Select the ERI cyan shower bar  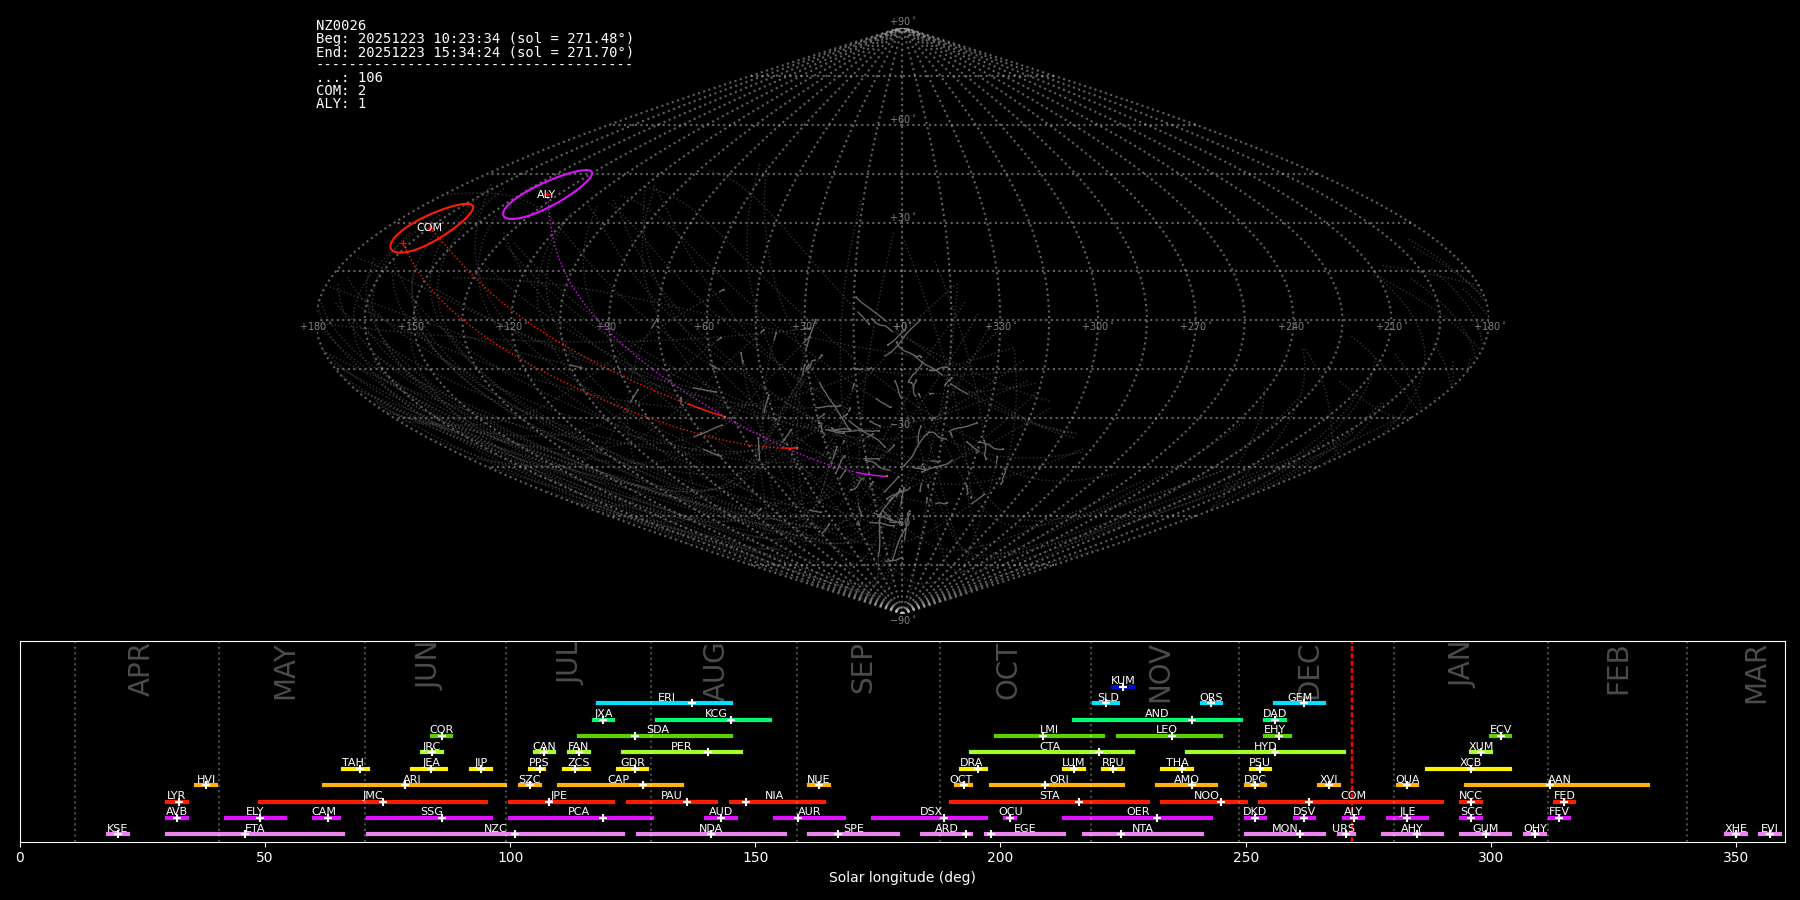point(664,703)
